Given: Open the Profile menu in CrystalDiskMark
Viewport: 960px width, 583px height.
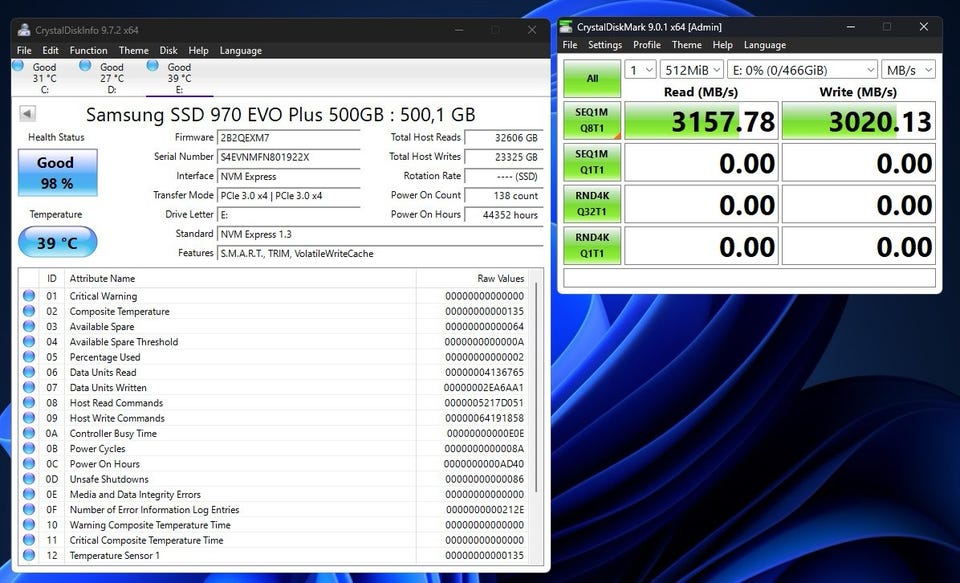Looking at the screenshot, I should click(x=646, y=45).
